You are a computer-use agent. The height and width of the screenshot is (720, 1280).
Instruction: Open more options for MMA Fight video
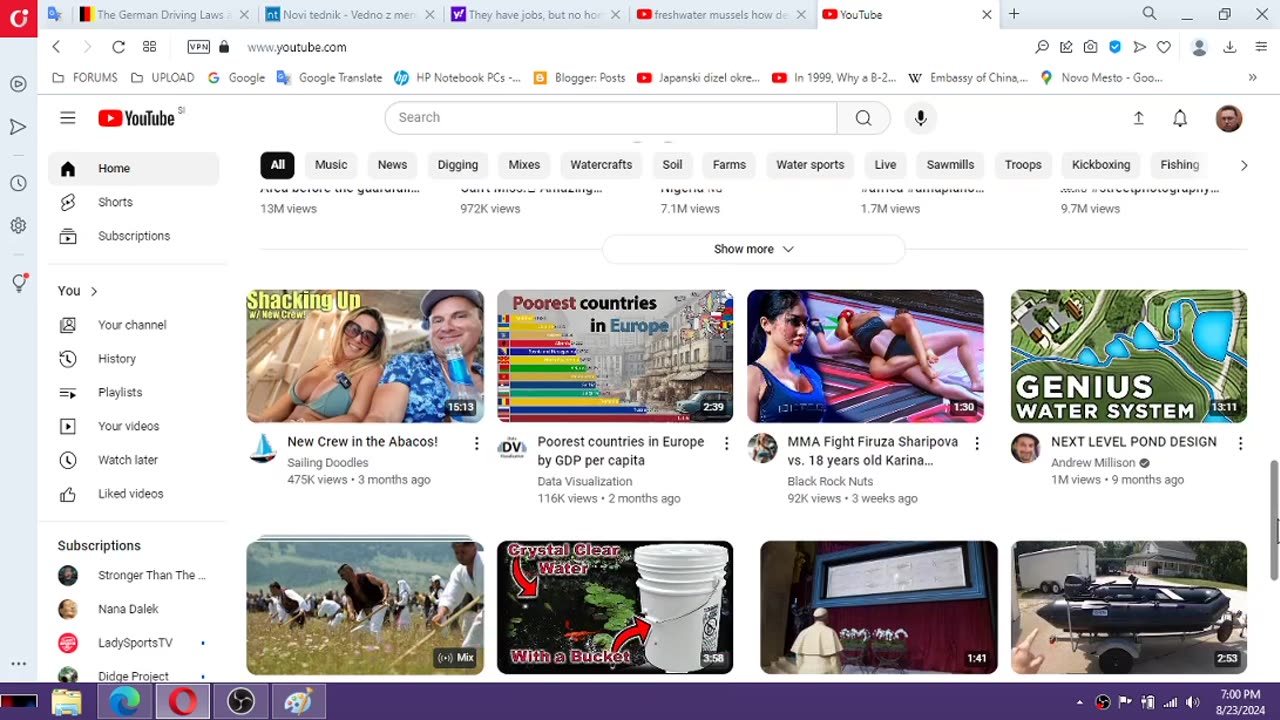pyautogui.click(x=977, y=443)
